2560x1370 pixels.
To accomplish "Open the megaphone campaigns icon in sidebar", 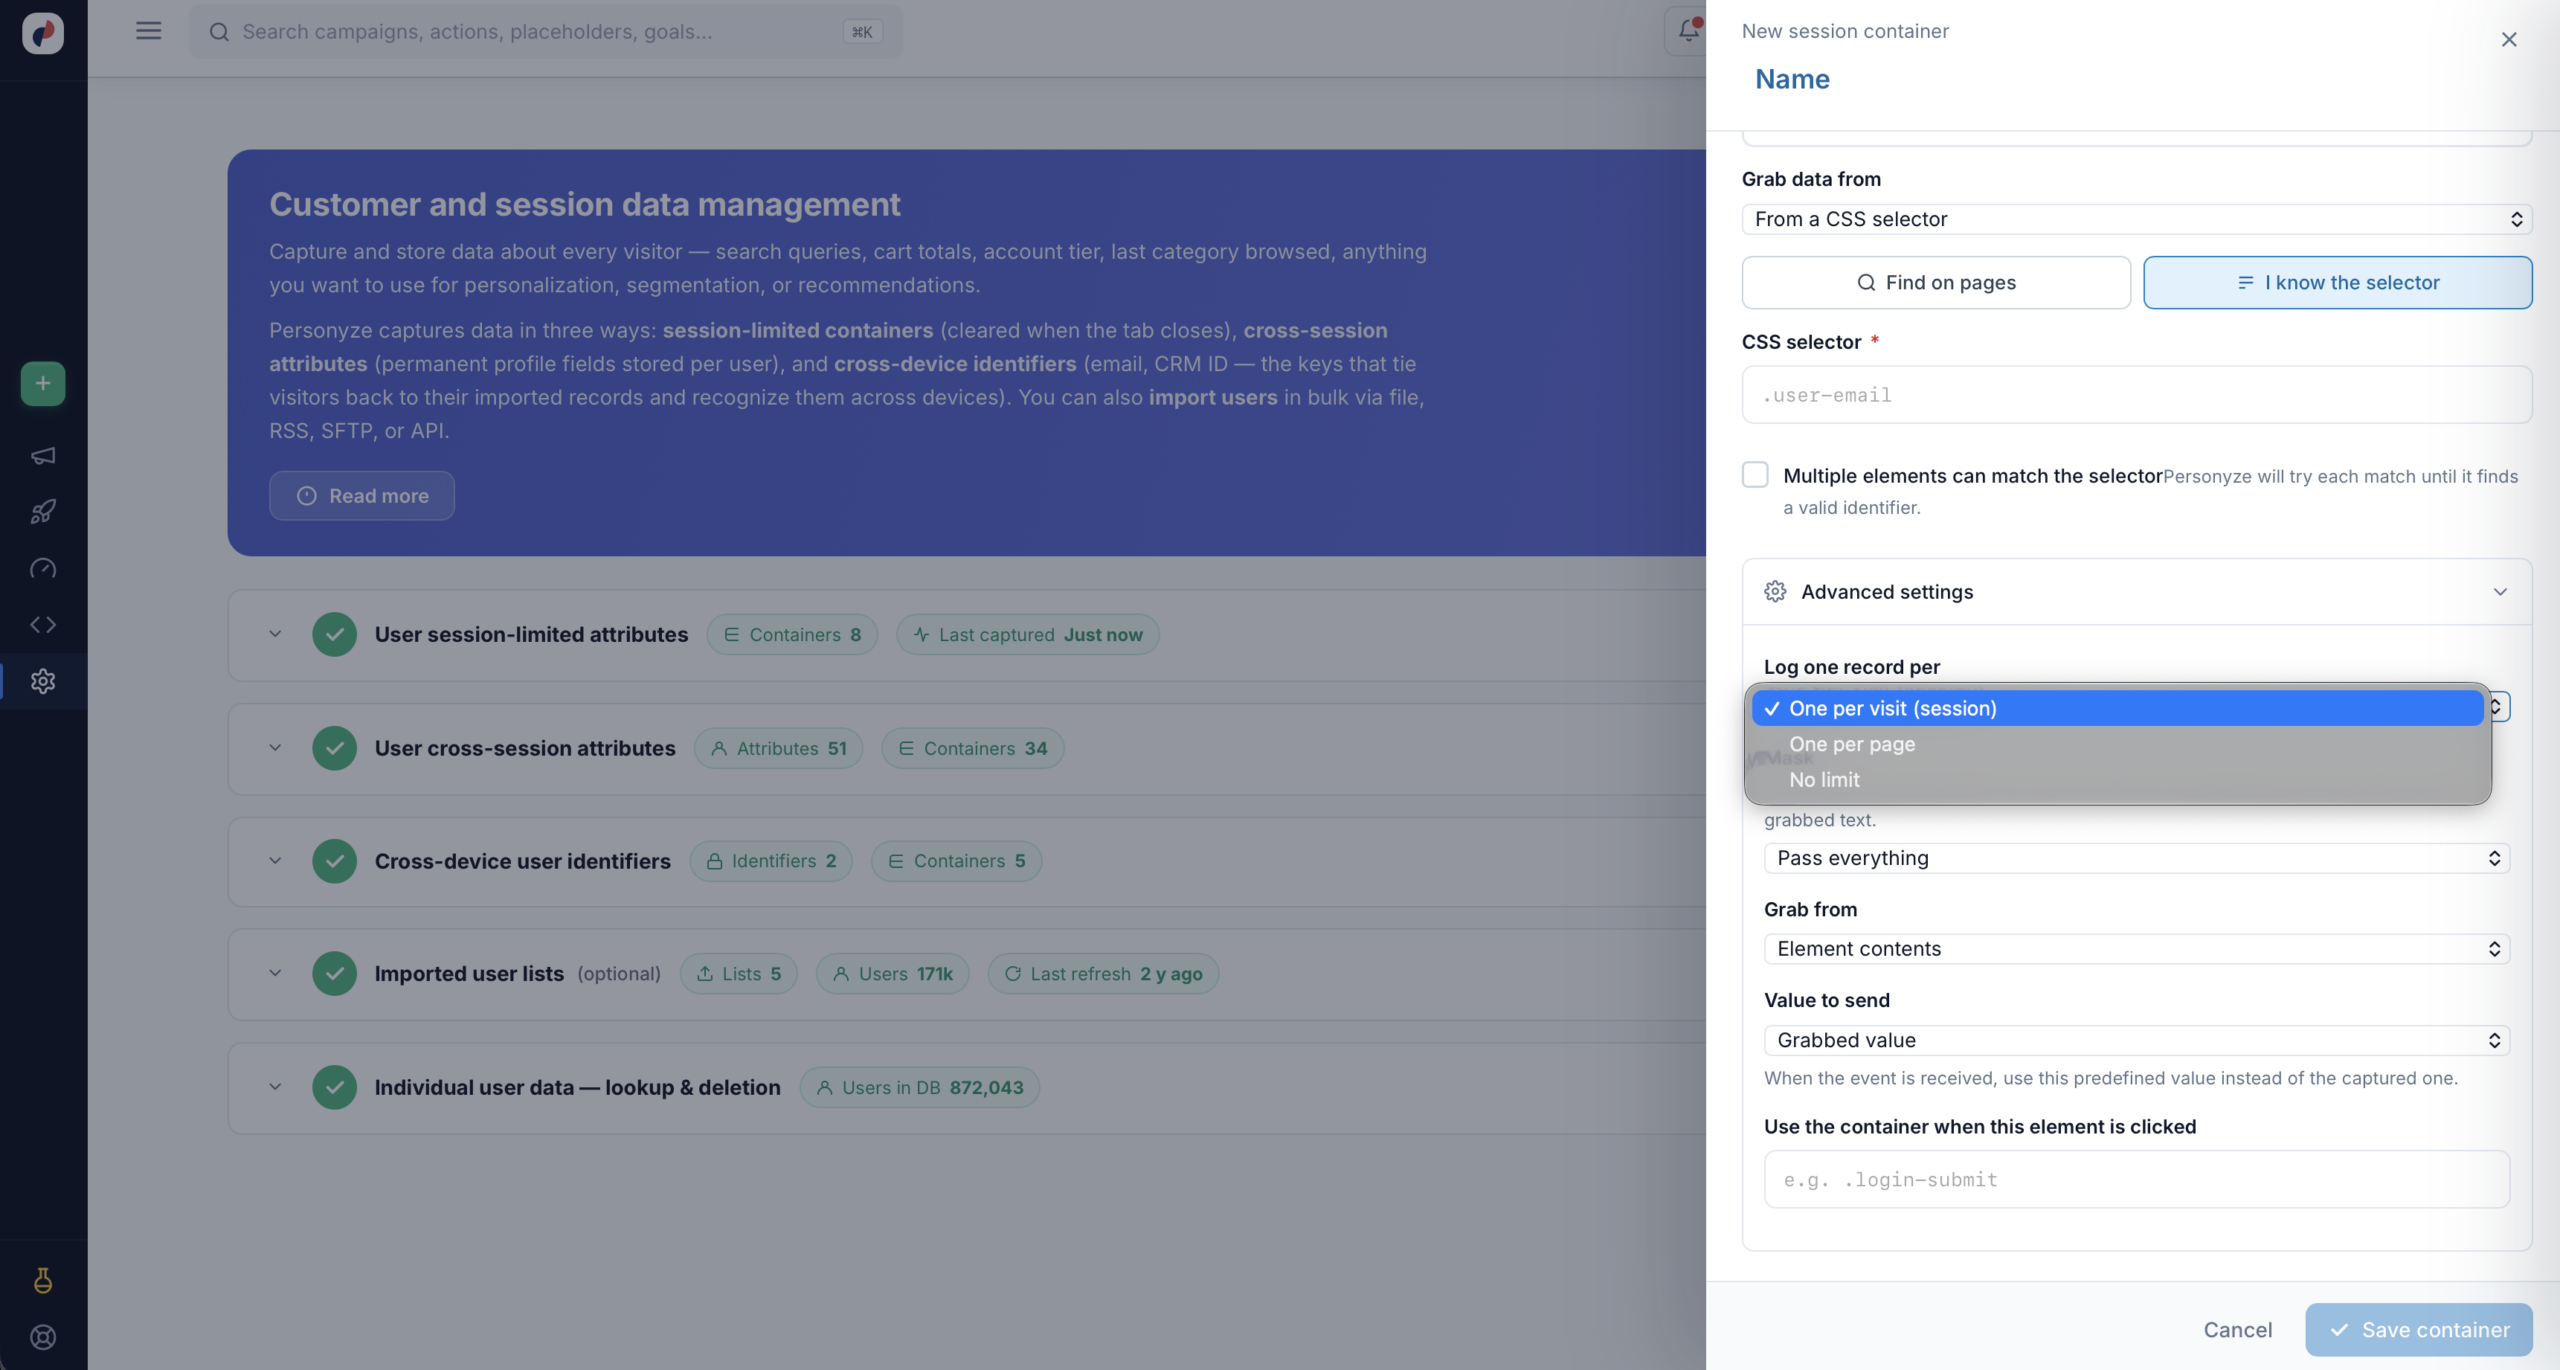I will point(43,456).
